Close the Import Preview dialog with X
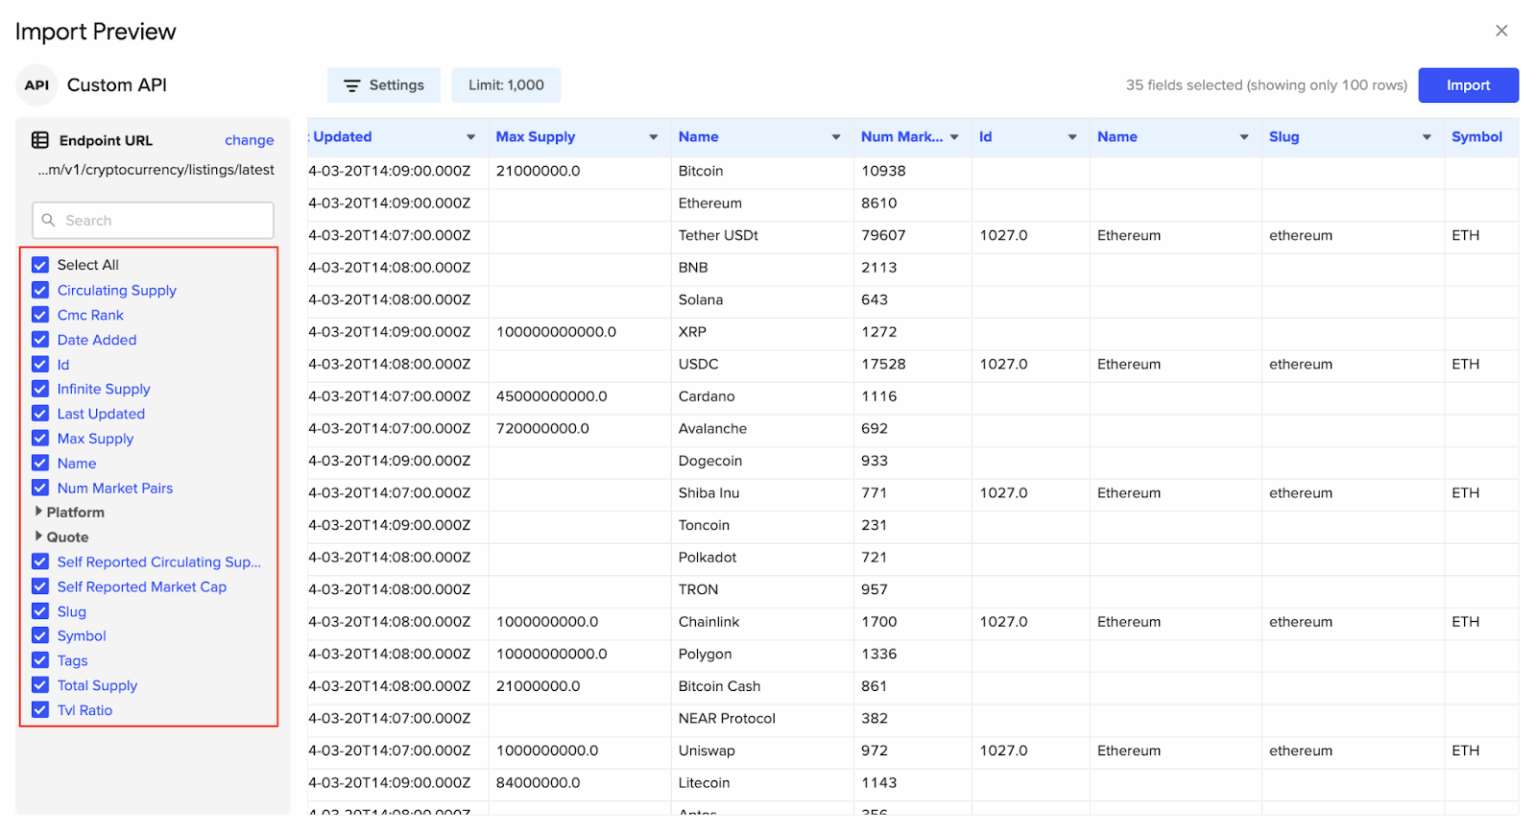1536x835 pixels. click(1501, 31)
